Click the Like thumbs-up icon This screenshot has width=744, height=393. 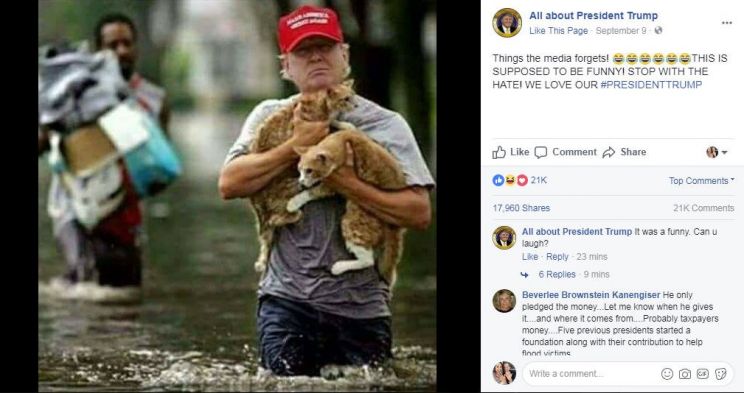click(x=499, y=152)
